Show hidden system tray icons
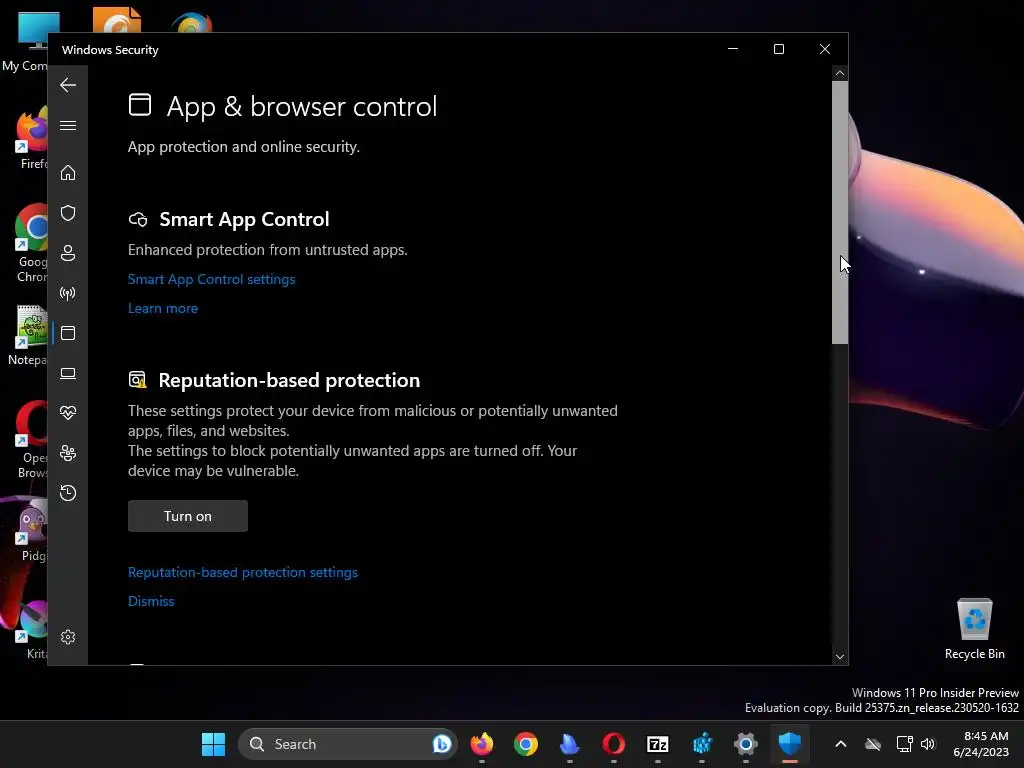The image size is (1024, 768). point(841,744)
